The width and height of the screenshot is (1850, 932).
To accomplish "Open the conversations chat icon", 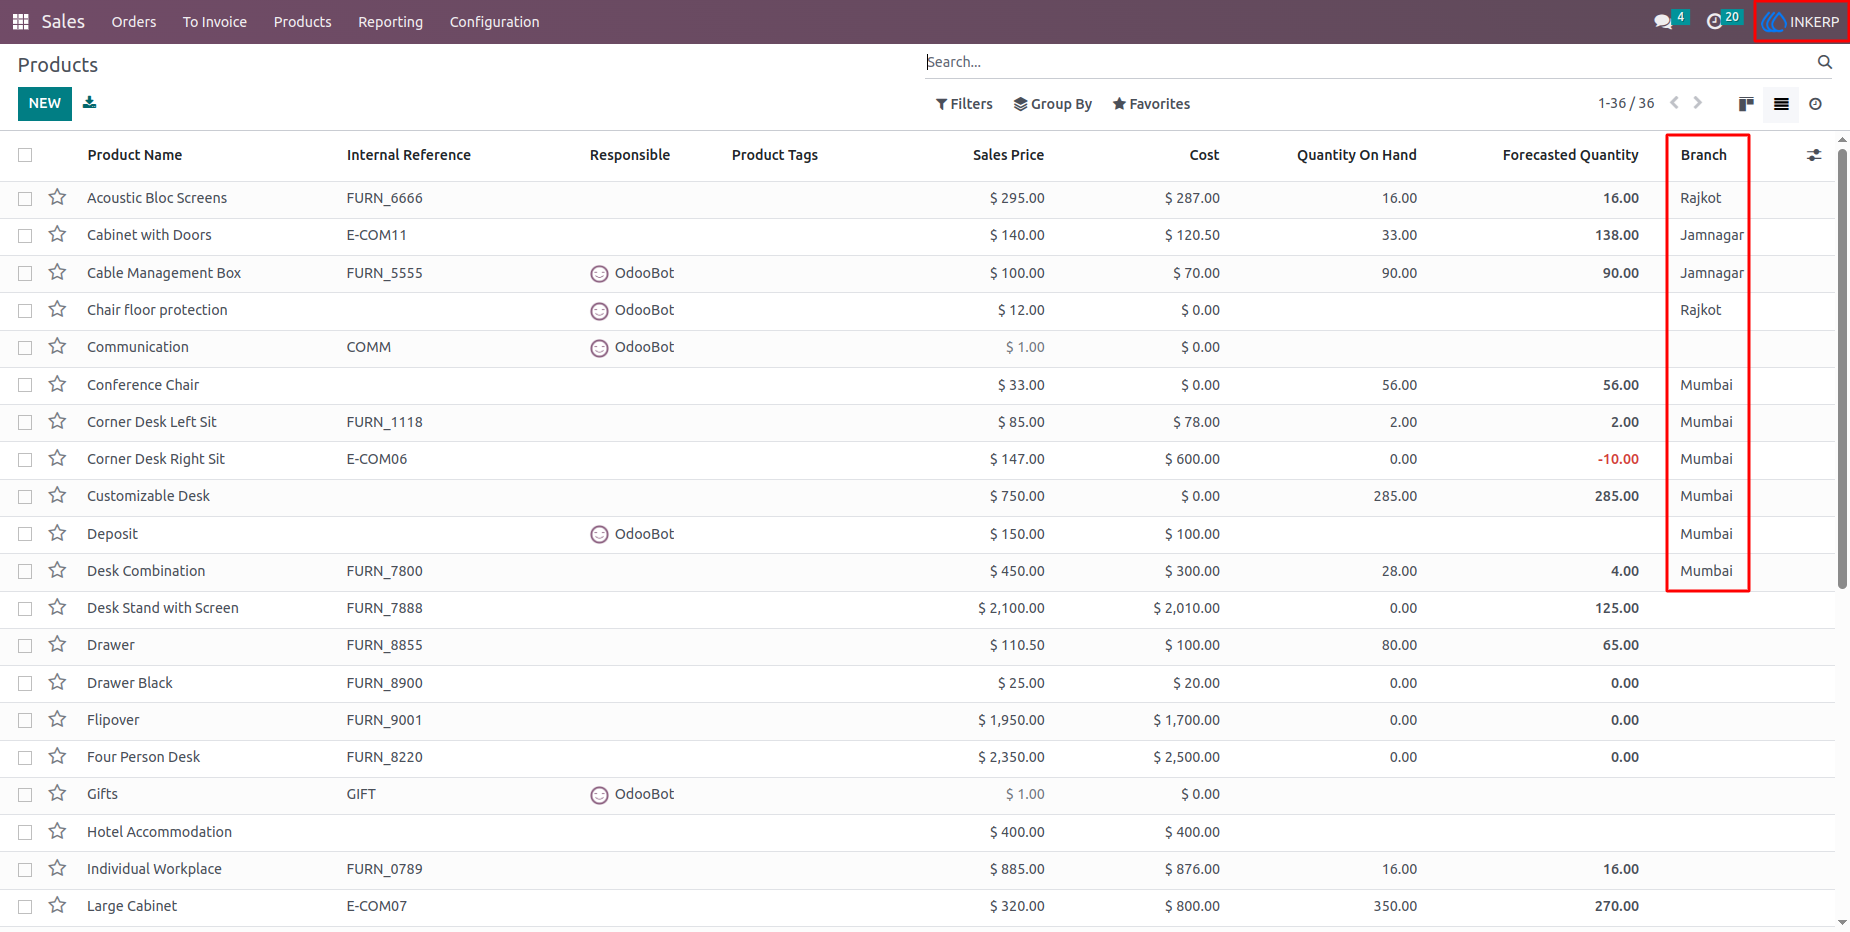I will coord(1663,21).
